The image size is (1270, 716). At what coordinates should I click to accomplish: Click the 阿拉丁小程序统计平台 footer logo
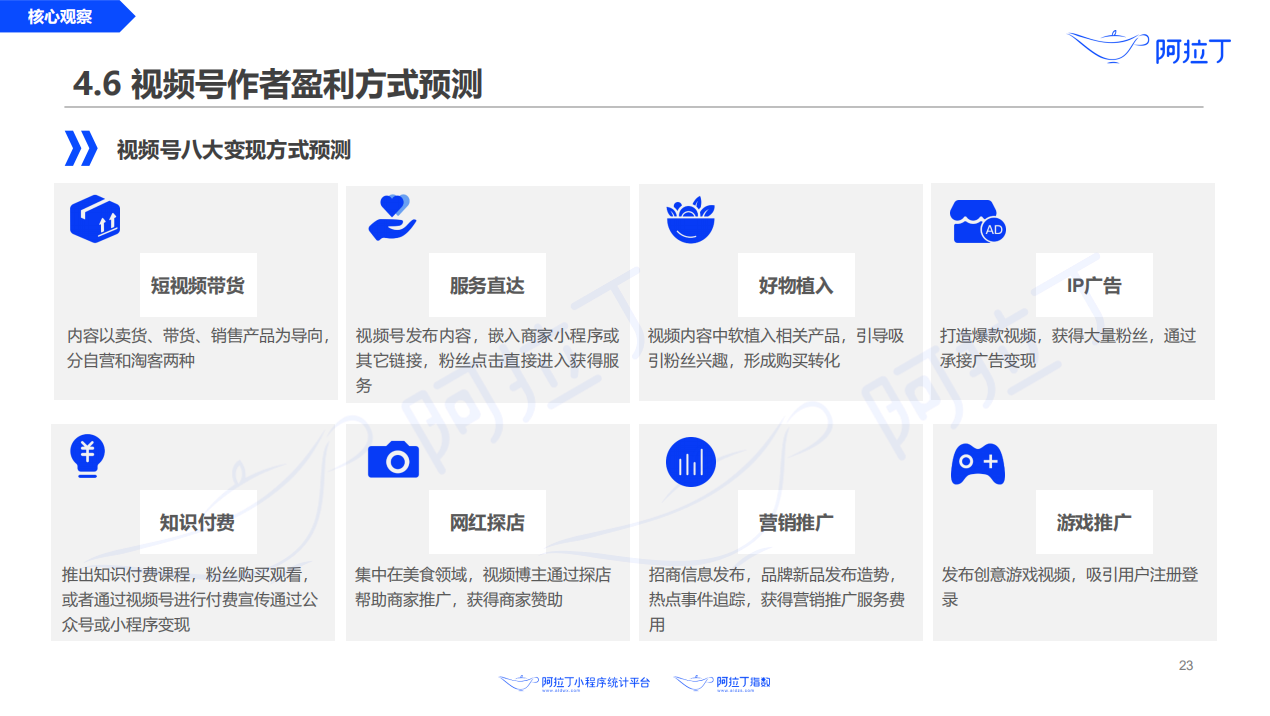click(575, 682)
